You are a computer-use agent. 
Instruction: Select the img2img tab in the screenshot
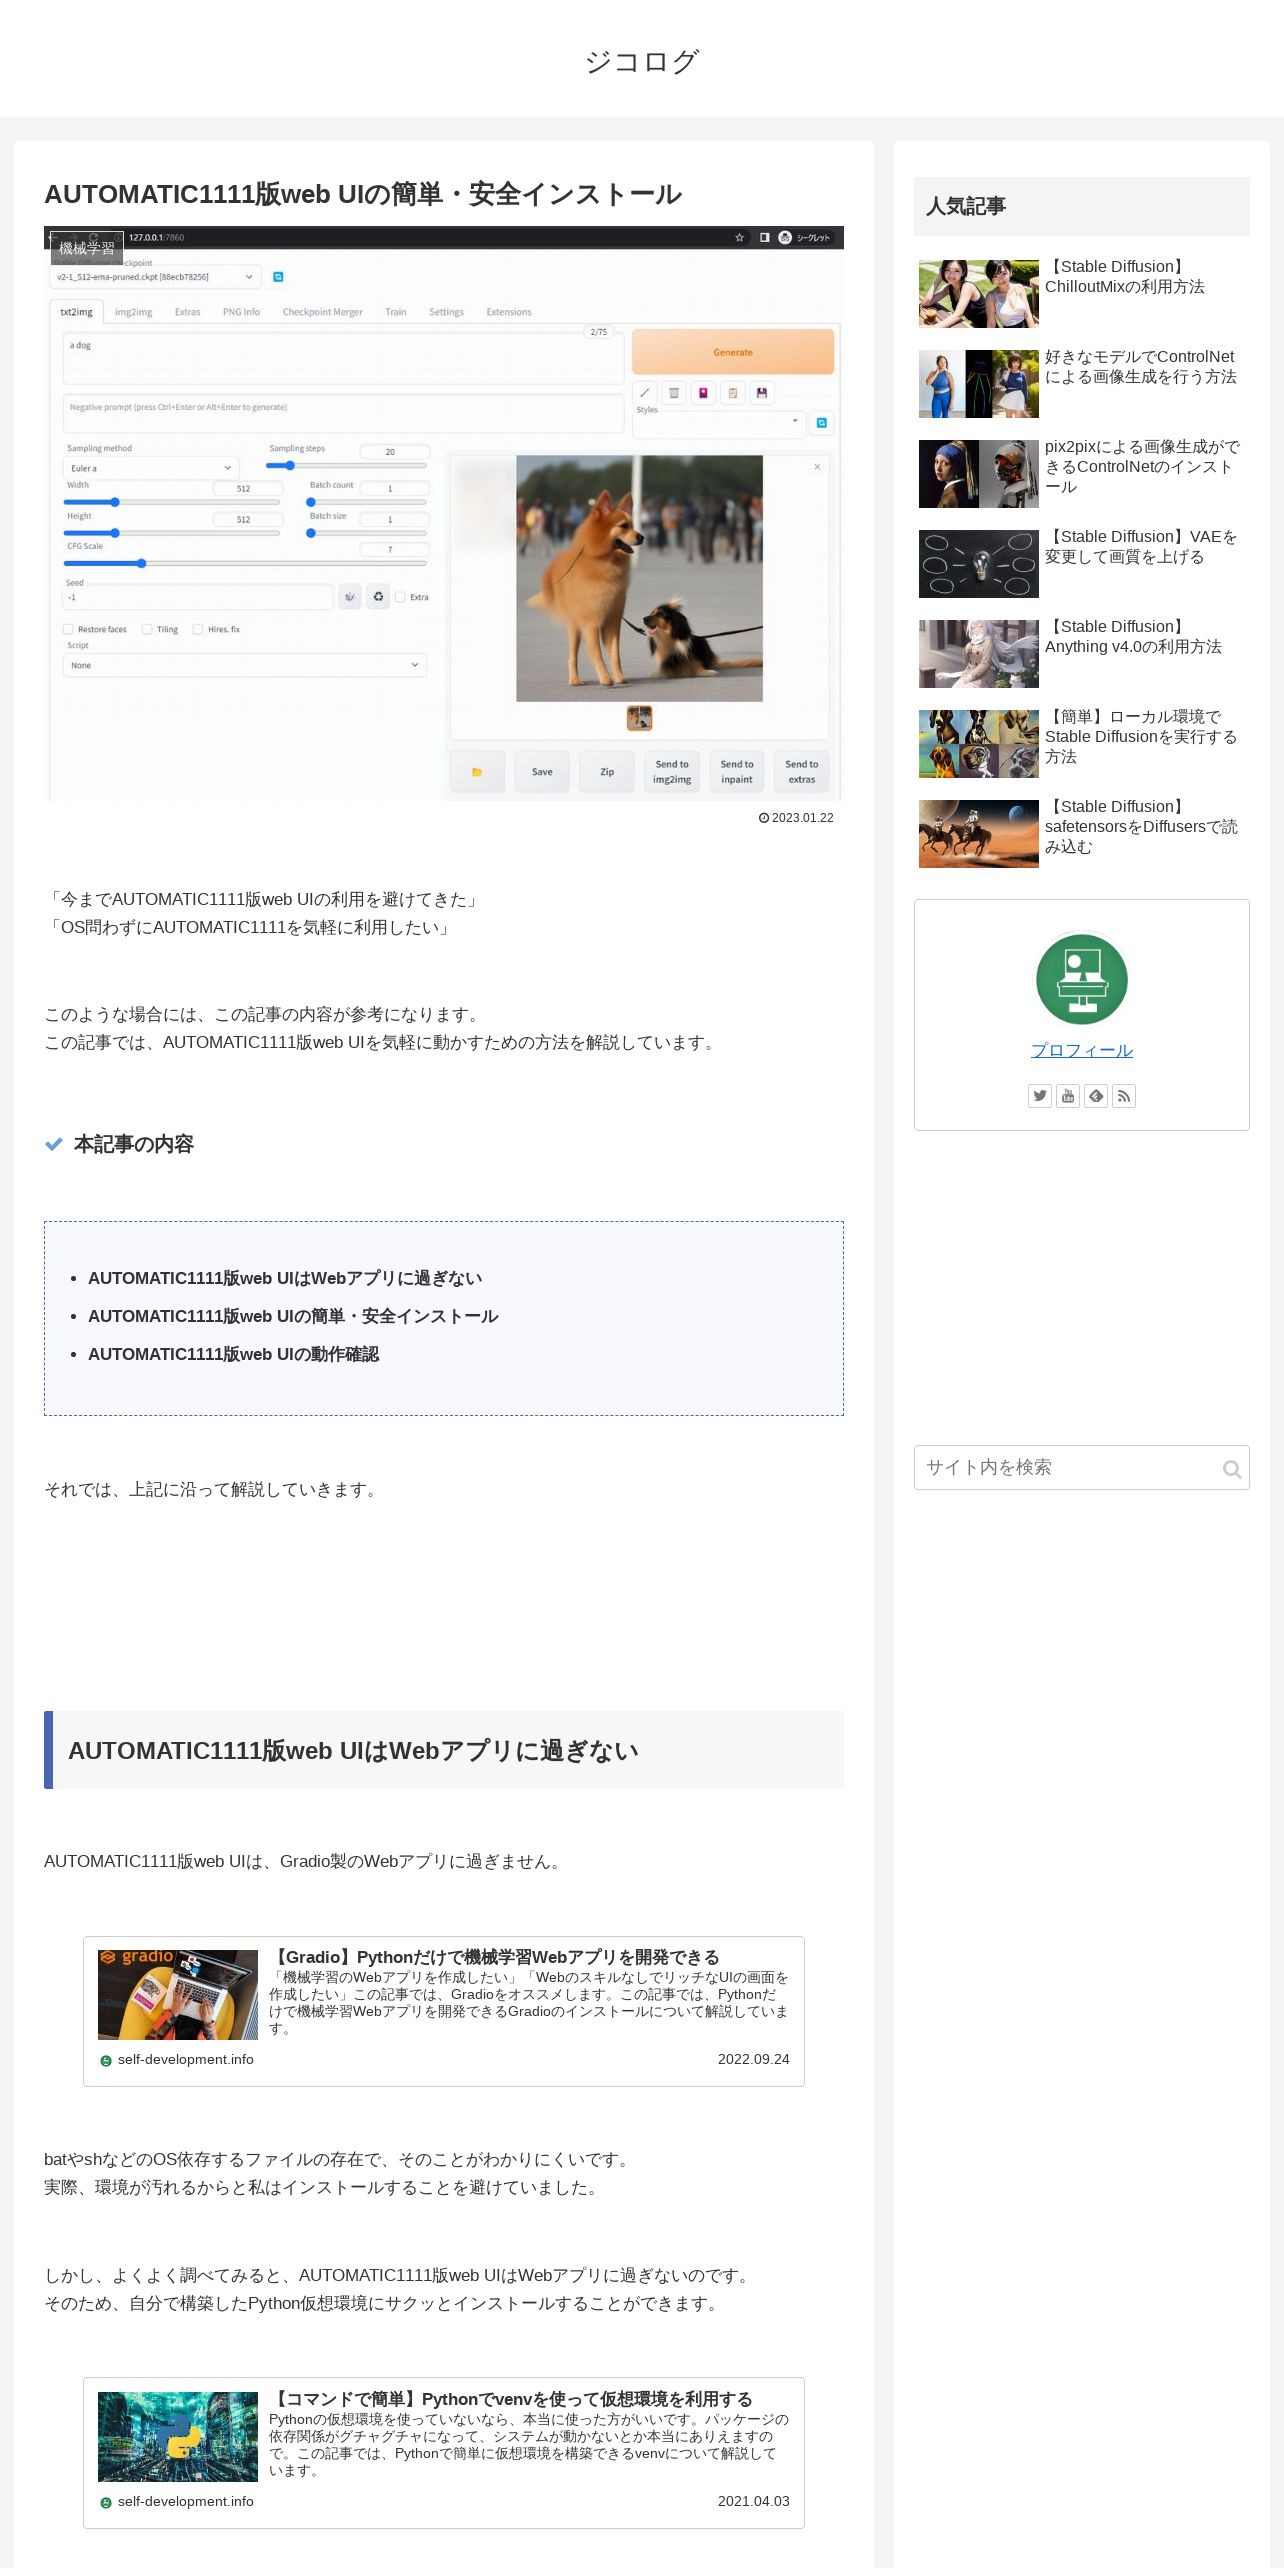134,312
